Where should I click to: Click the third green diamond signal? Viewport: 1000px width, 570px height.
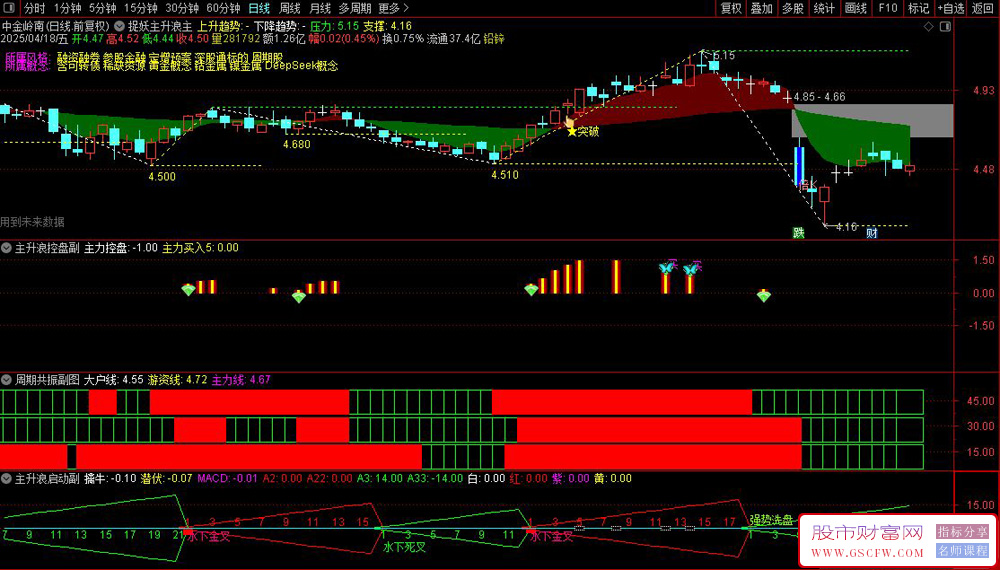click(531, 289)
